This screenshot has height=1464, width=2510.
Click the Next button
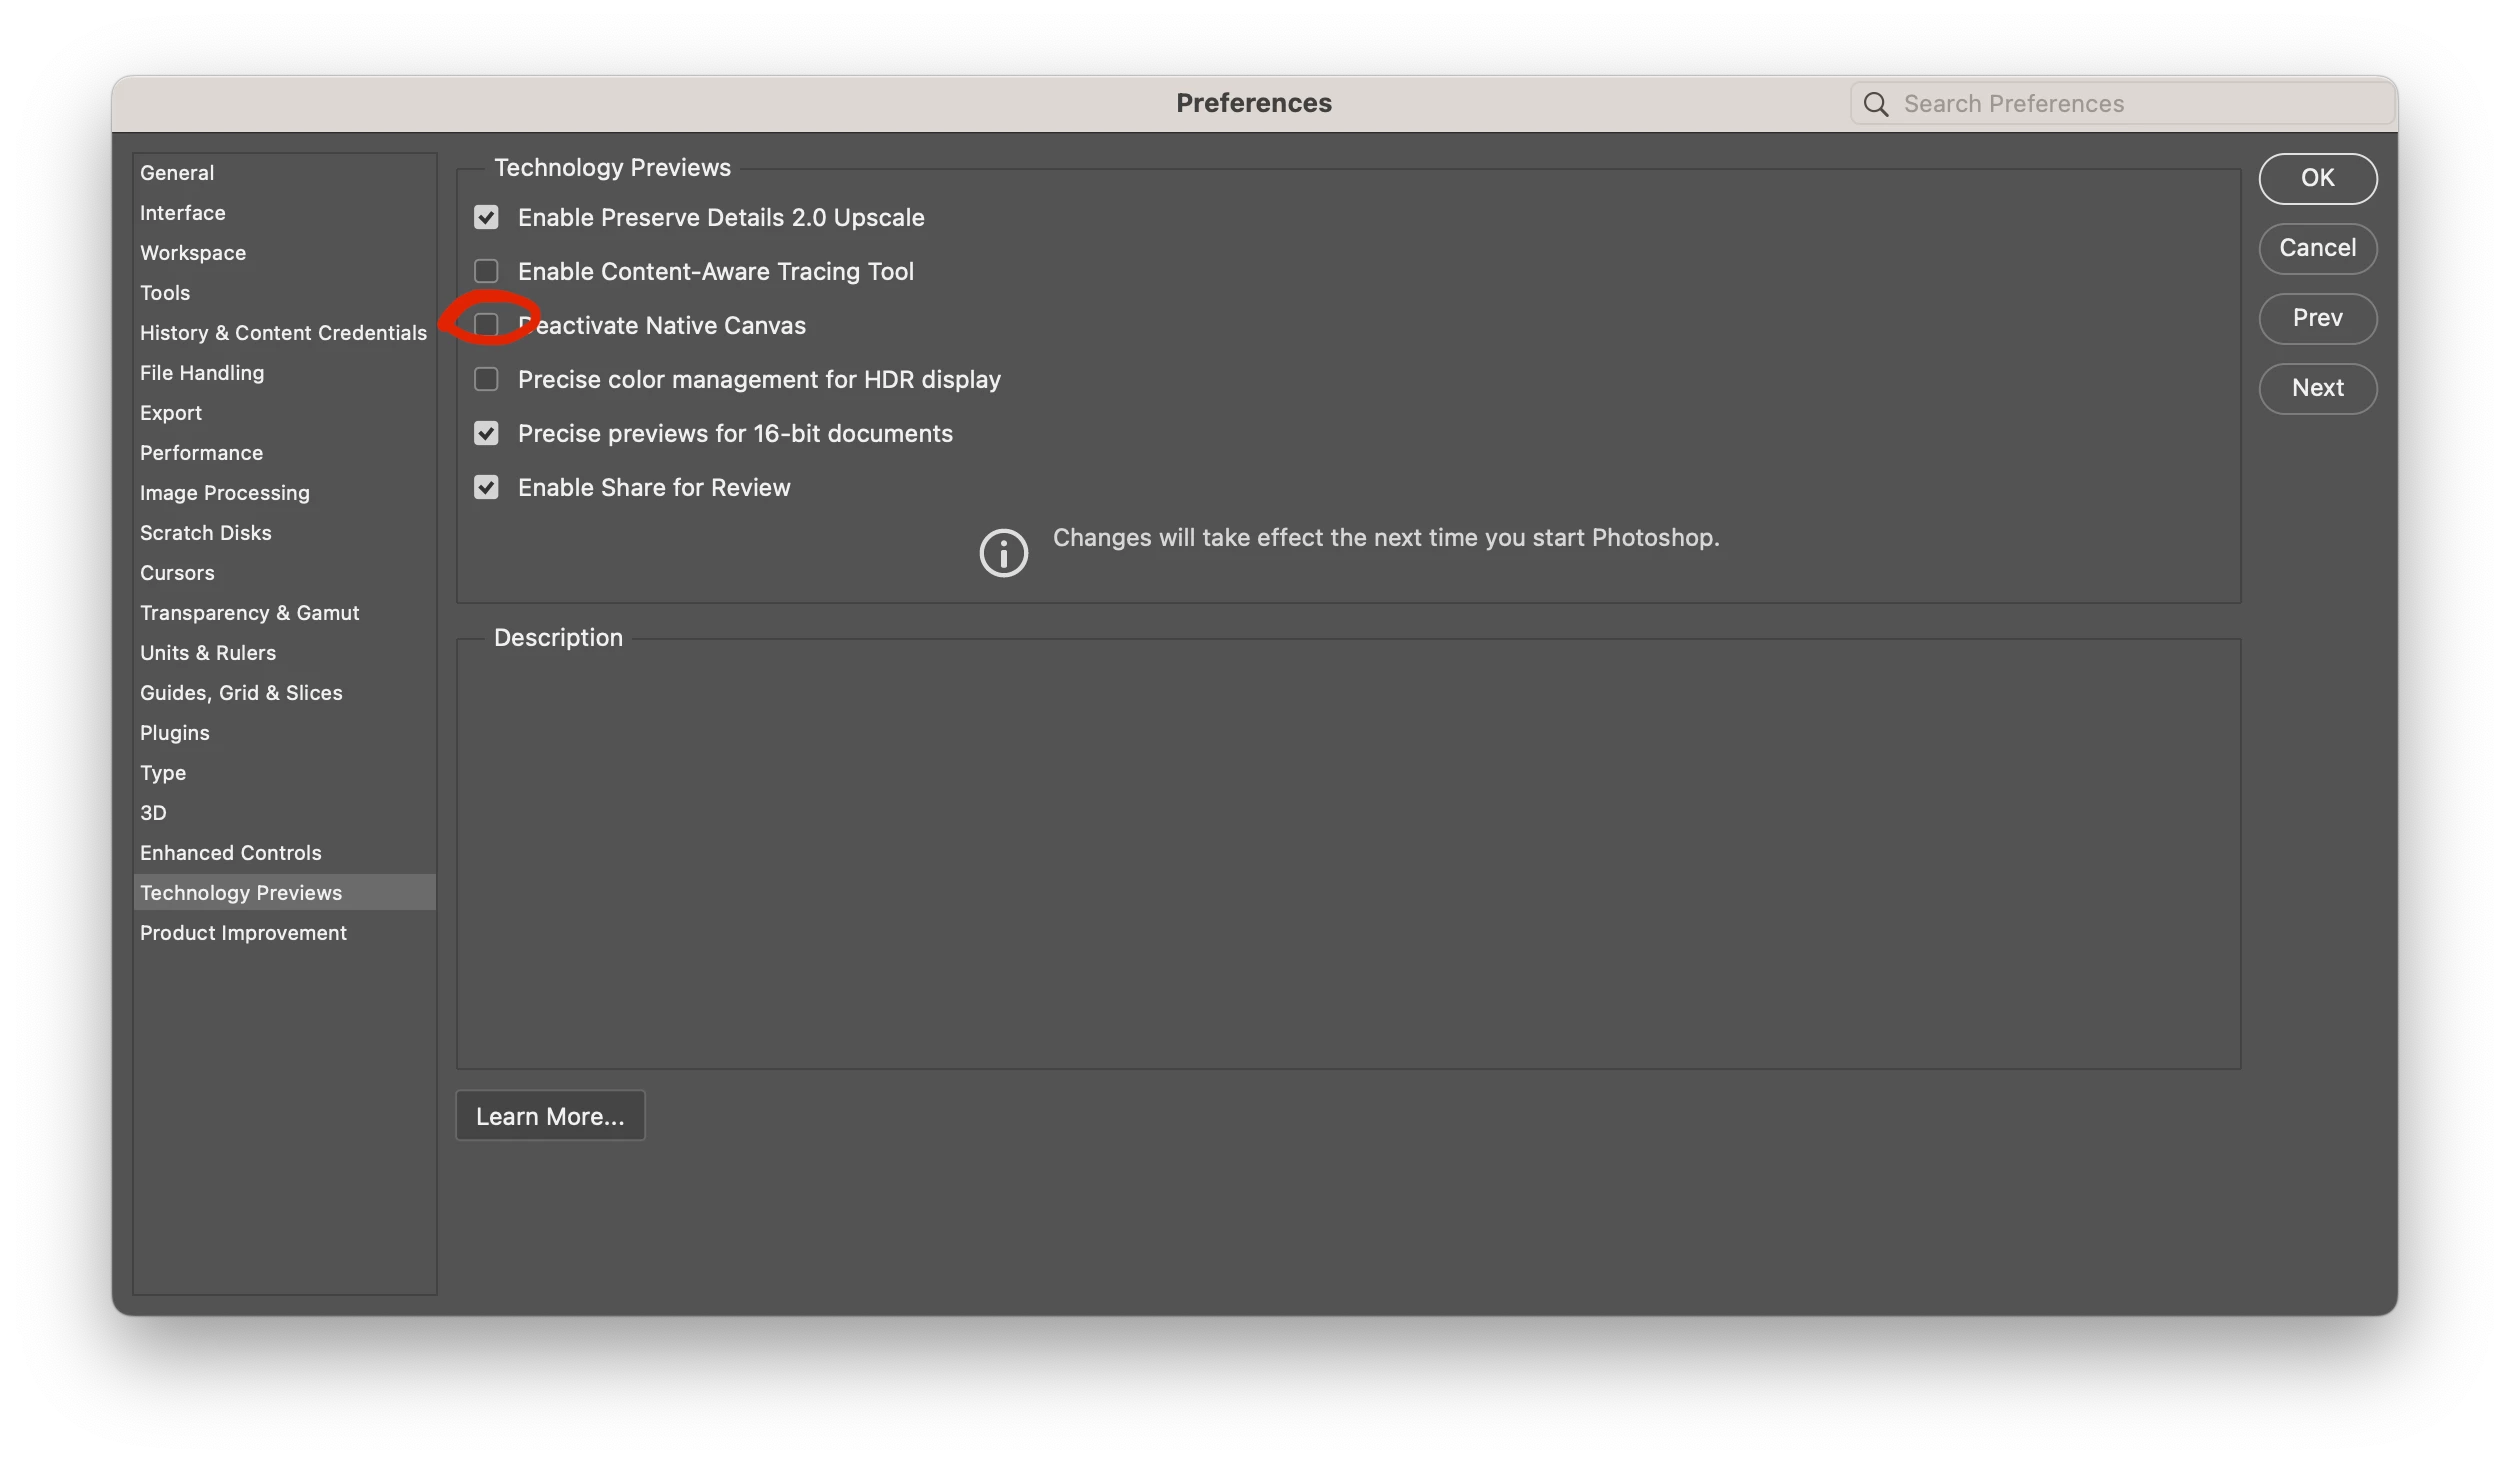point(2317,388)
